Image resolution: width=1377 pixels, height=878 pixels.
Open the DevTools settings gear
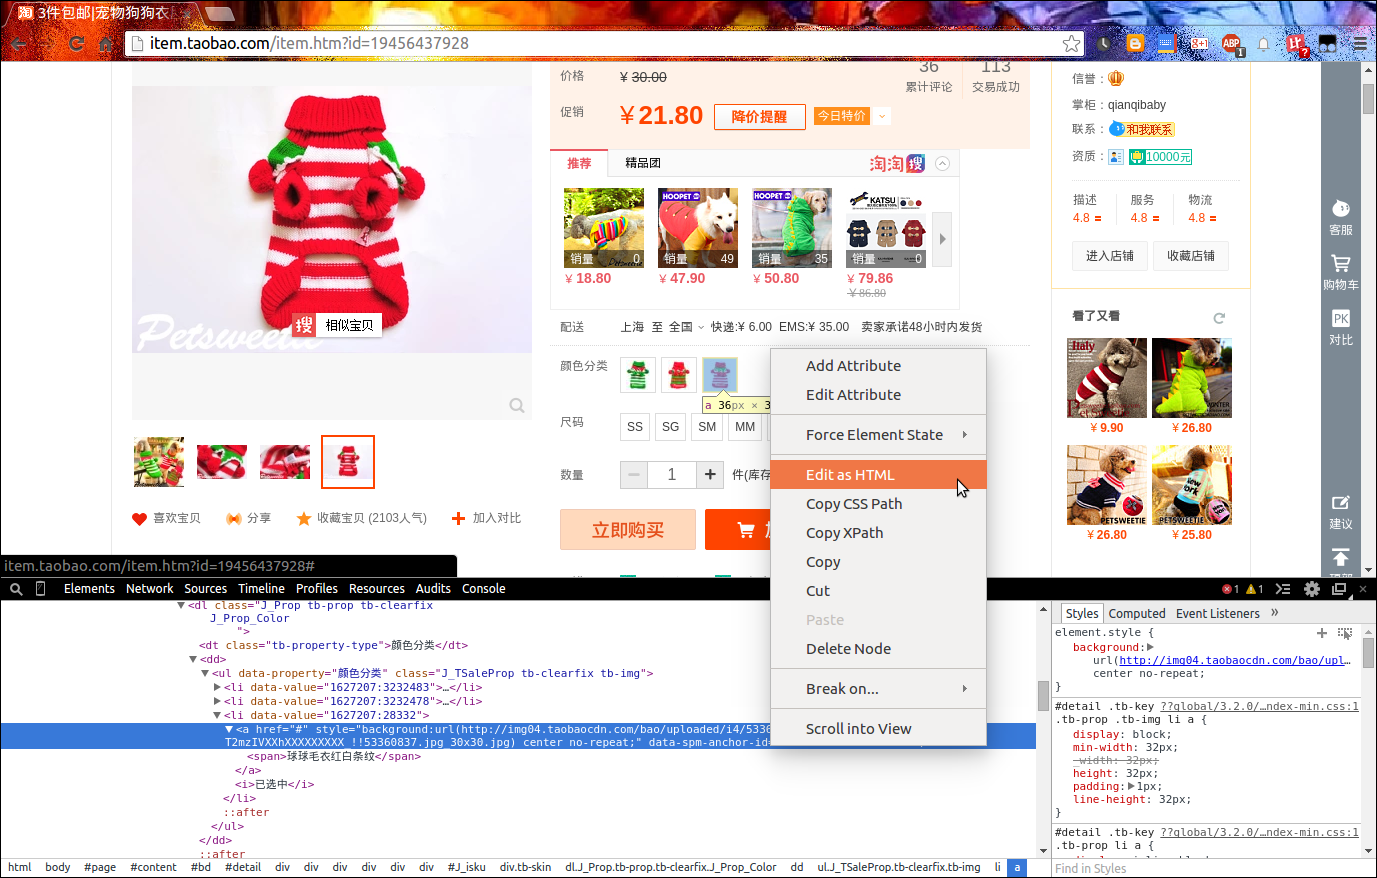point(1312,589)
